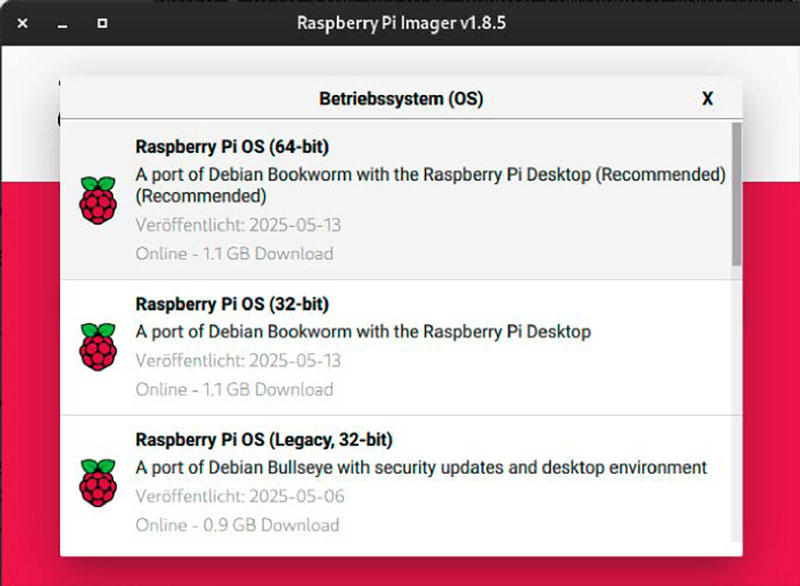
Task: Select Raspberry Pi OS (64-bit) title
Action: coord(232,147)
